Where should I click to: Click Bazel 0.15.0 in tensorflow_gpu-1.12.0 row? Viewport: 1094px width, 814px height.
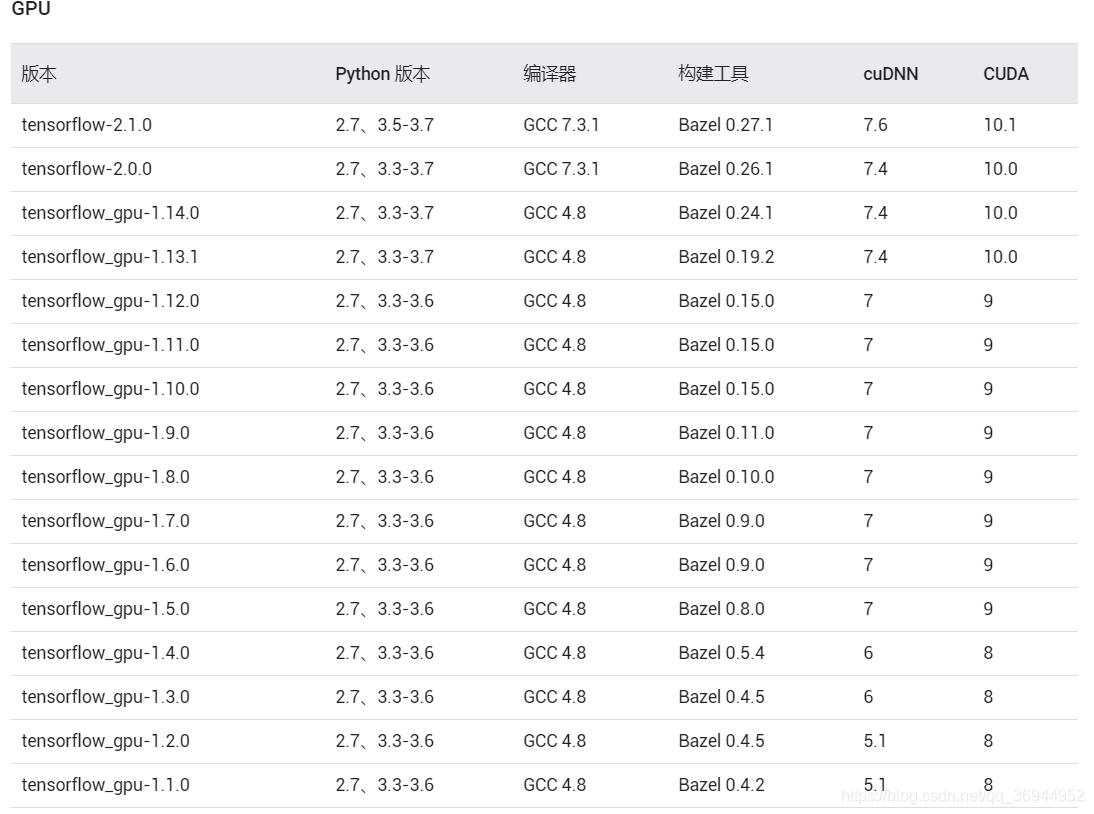point(726,301)
